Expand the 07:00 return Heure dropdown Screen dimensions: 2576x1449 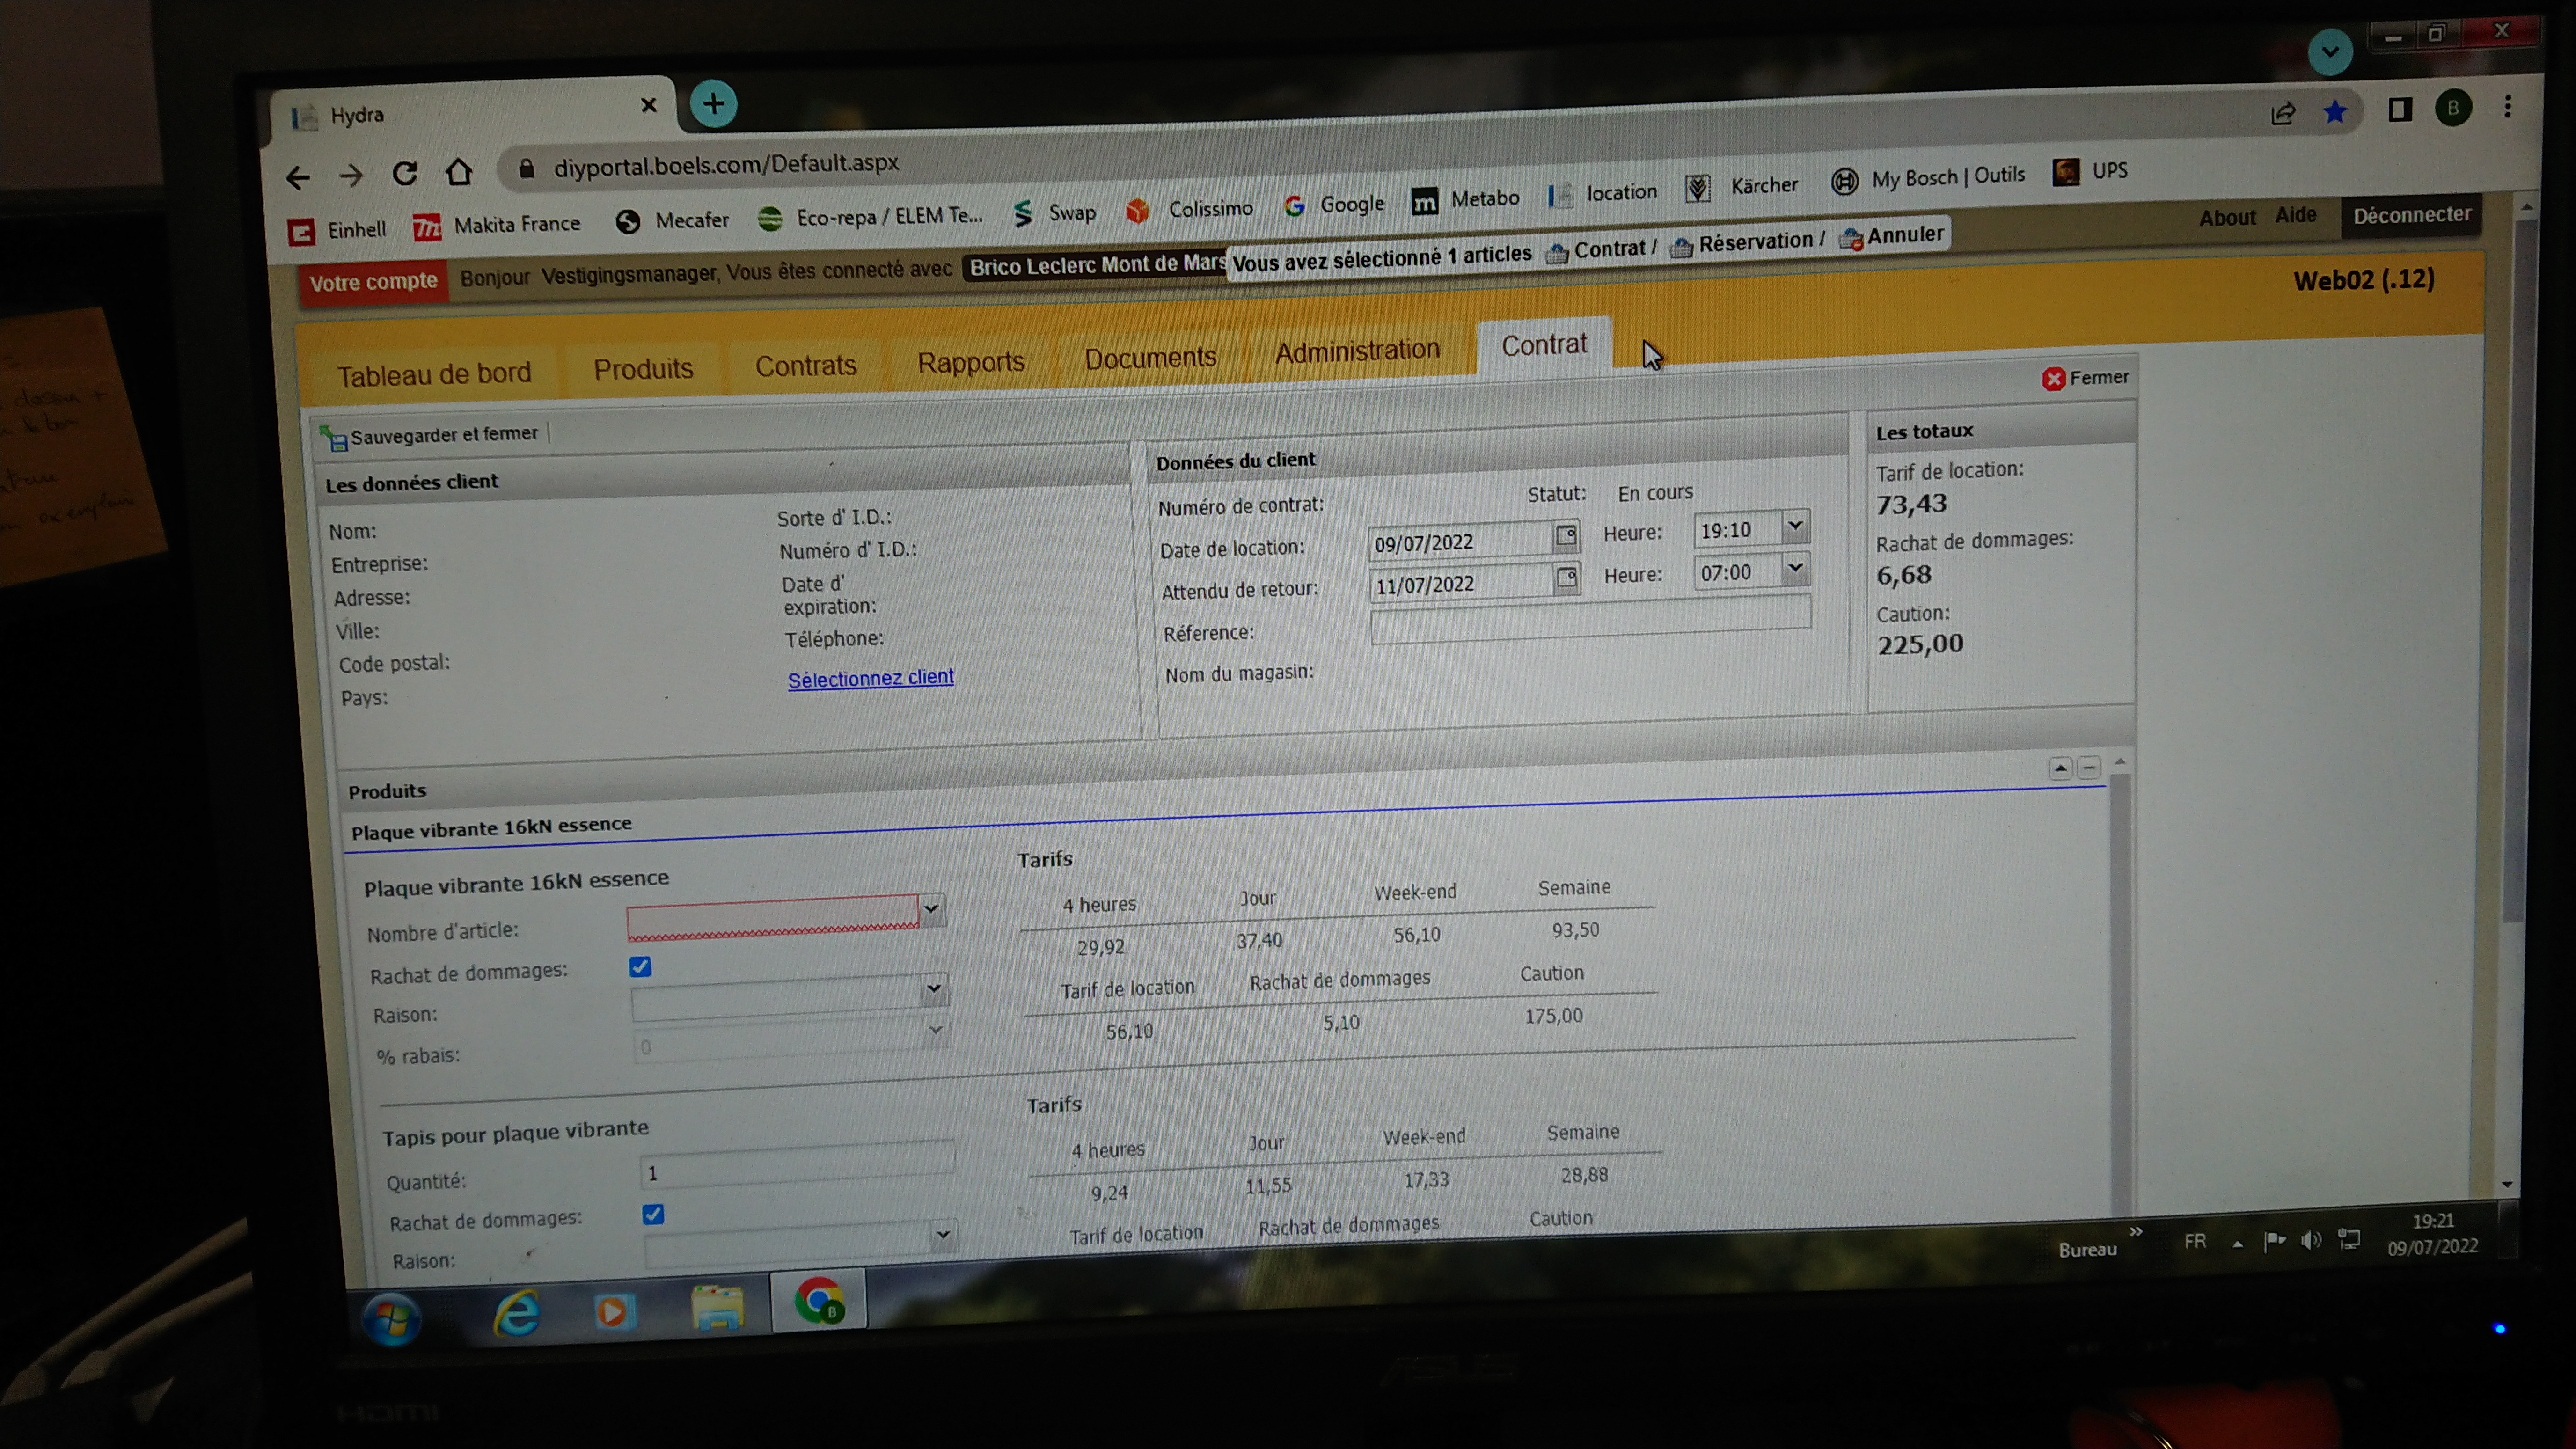1795,569
